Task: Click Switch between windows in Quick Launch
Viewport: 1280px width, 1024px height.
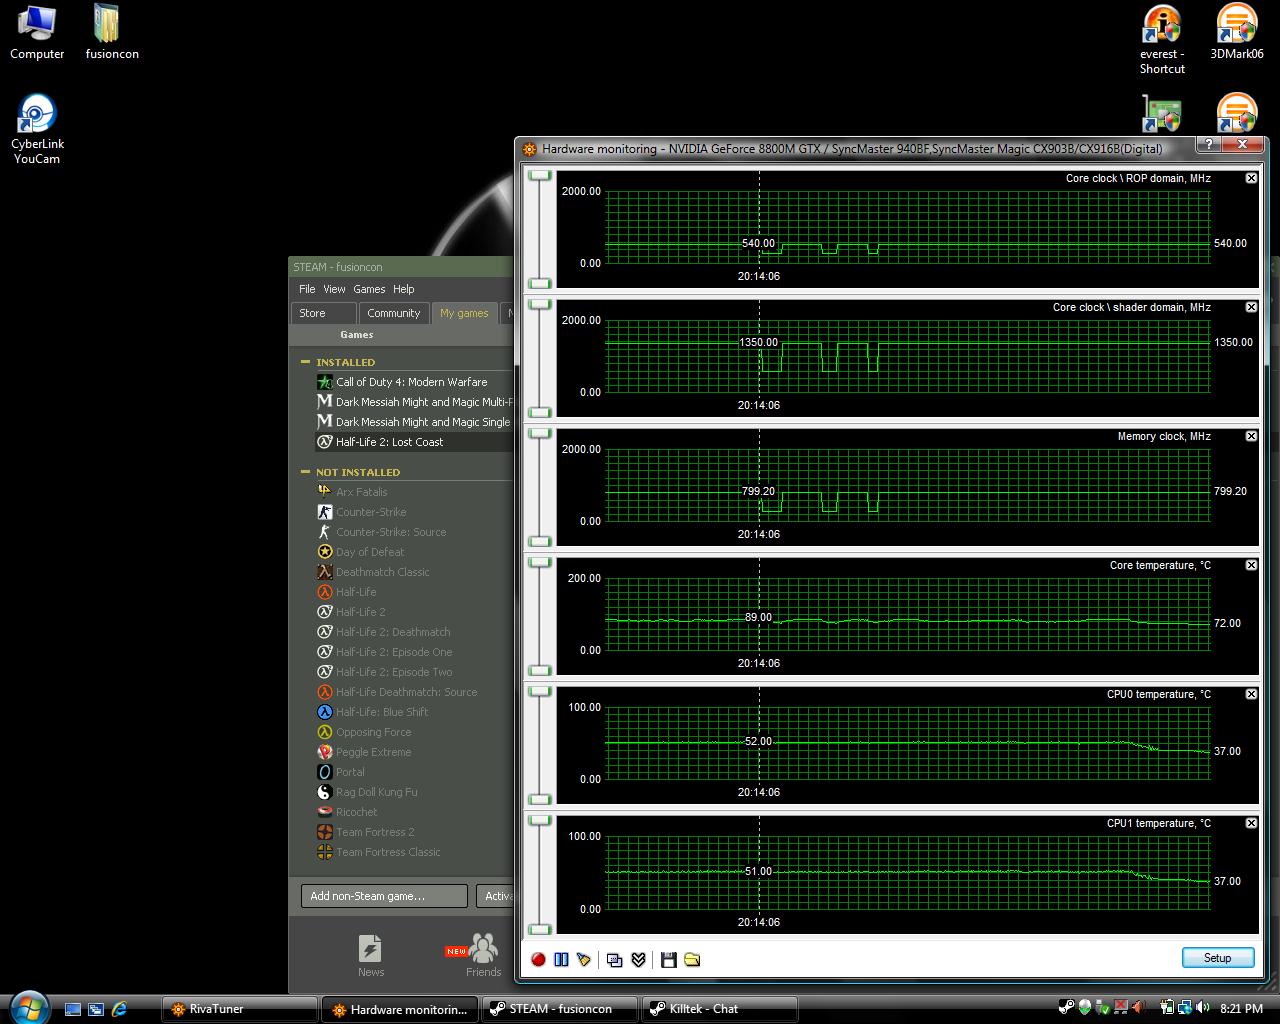Action: 96,1009
